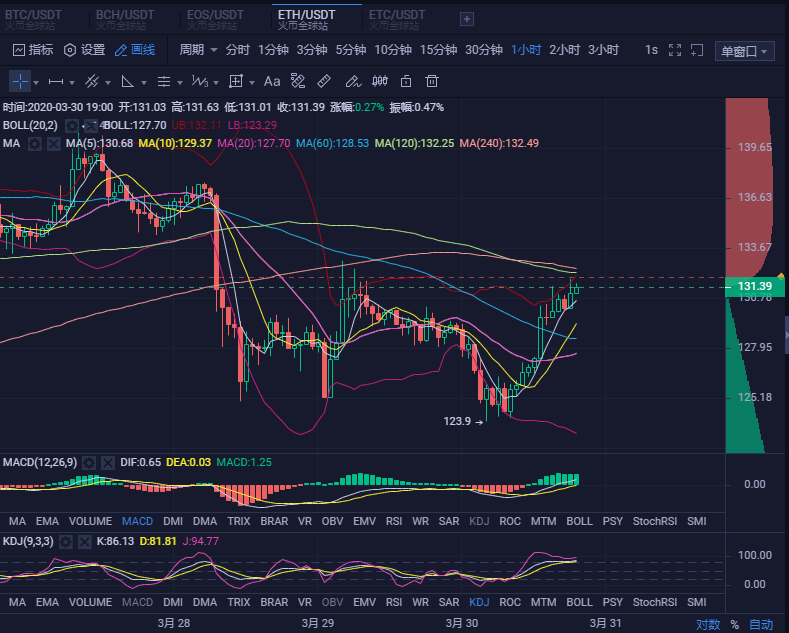This screenshot has height=633, width=789.
Task: Select the Fibonacci horizontal lines tool
Action: pyautogui.click(x=164, y=82)
